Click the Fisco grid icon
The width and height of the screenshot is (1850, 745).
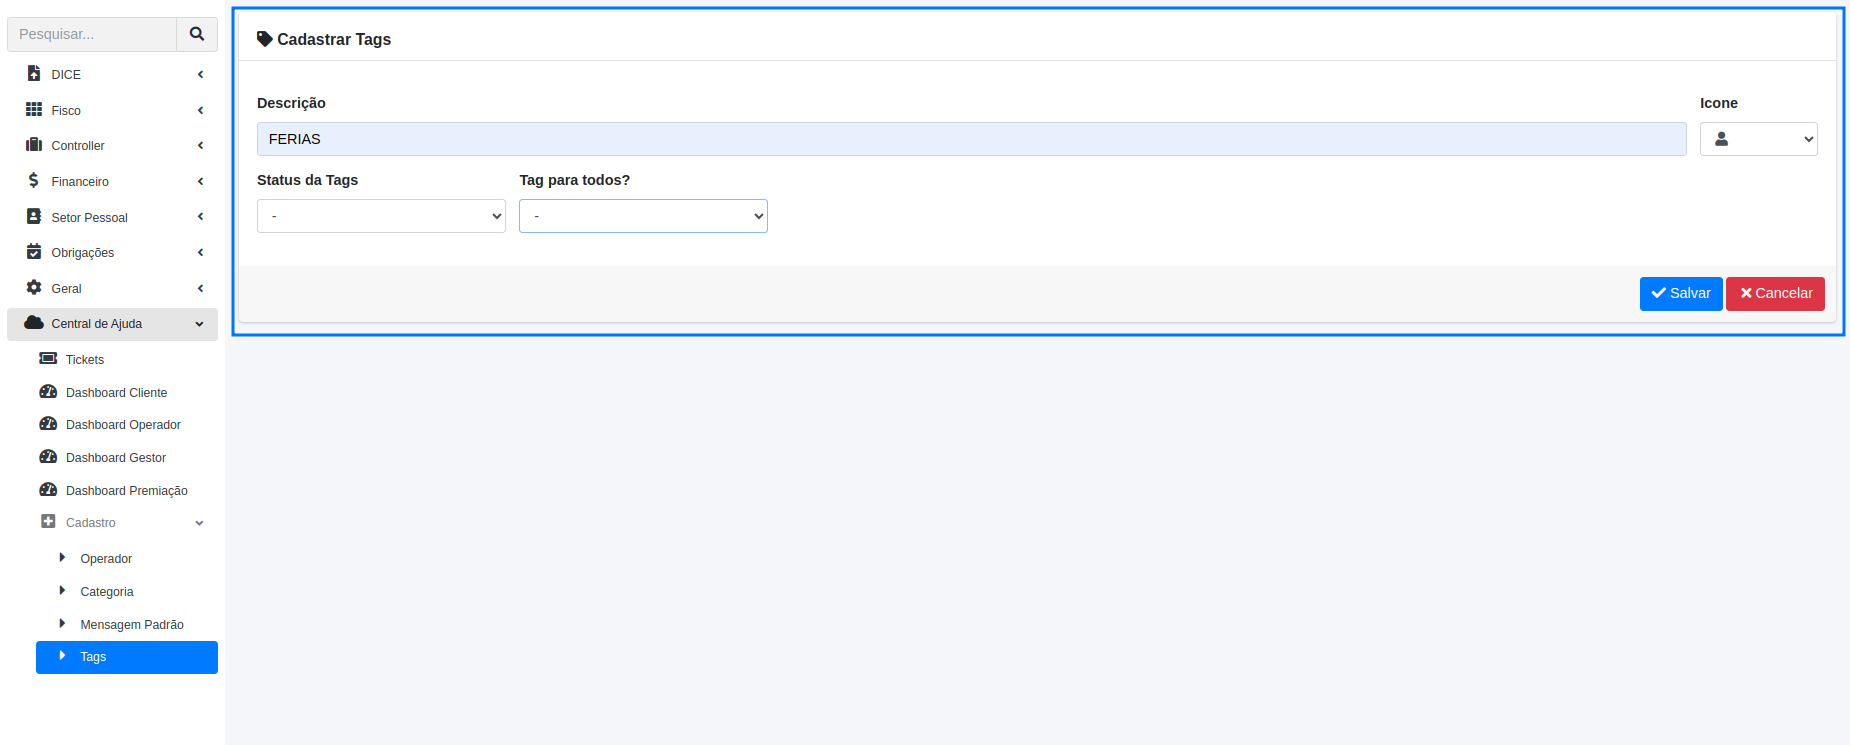click(34, 110)
